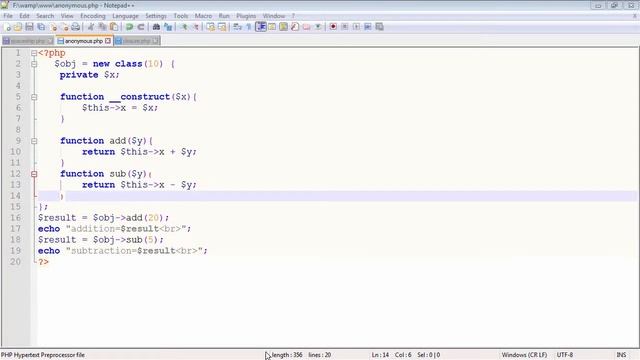The height and width of the screenshot is (360, 640).
Task: Collapse sub function fold on line 12
Action: [34, 174]
